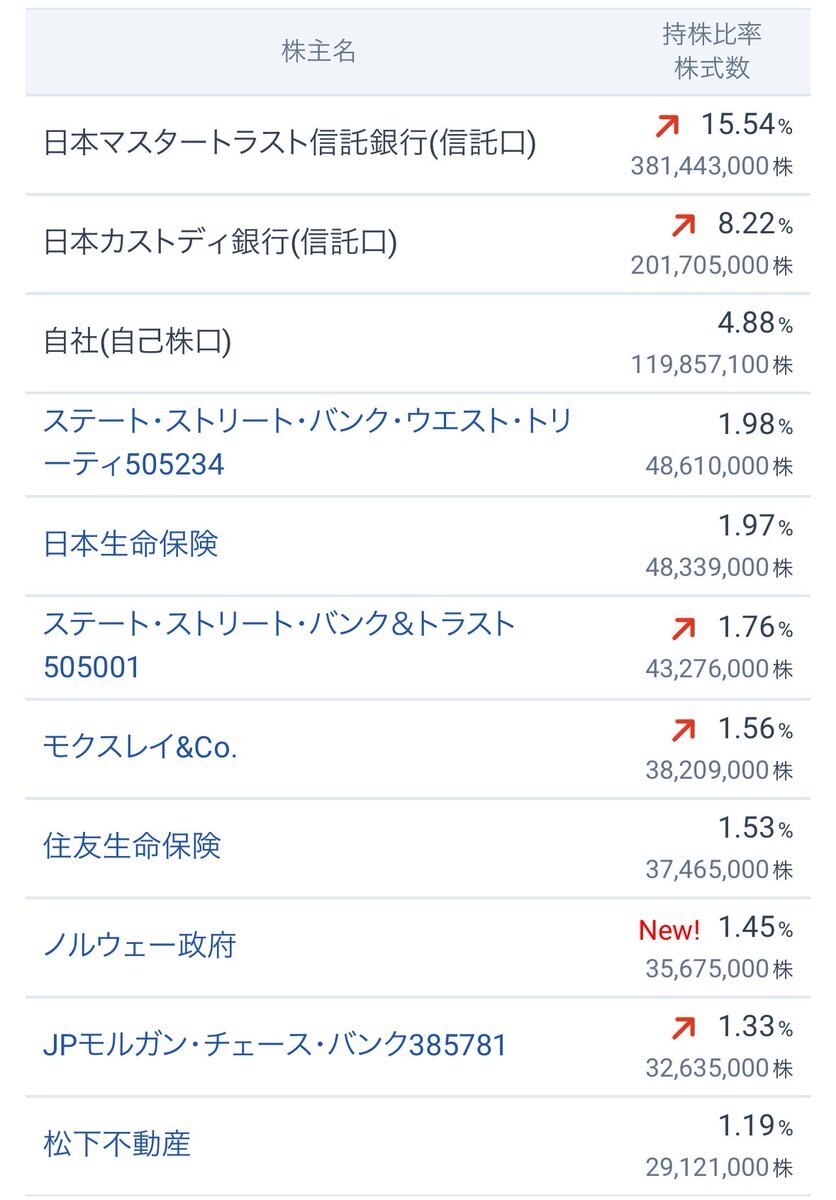This screenshot has height=1200, width=836.
Task: Click the rising arrow beside 1.76%
Action: click(683, 629)
